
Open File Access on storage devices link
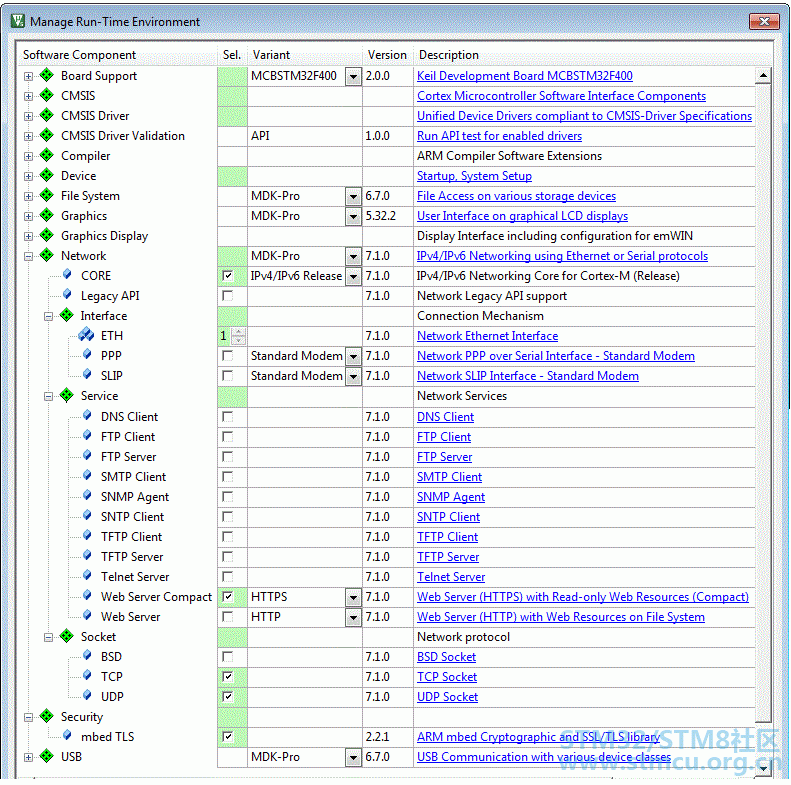(x=516, y=196)
